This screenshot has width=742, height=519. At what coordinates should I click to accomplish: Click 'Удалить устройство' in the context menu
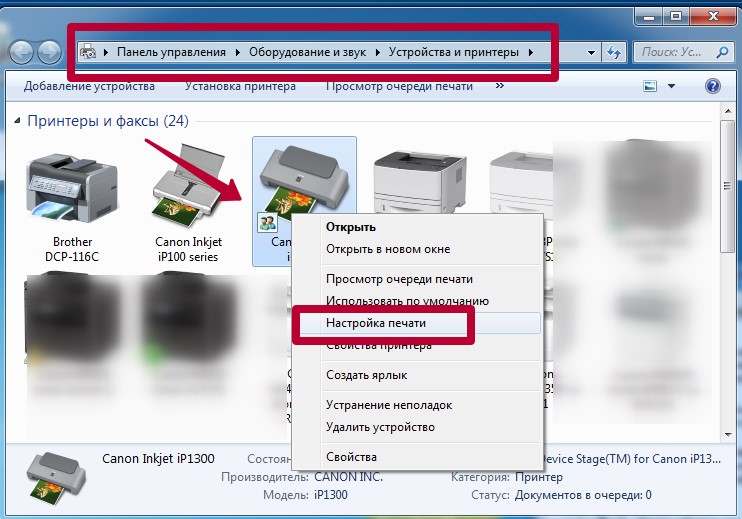click(380, 427)
